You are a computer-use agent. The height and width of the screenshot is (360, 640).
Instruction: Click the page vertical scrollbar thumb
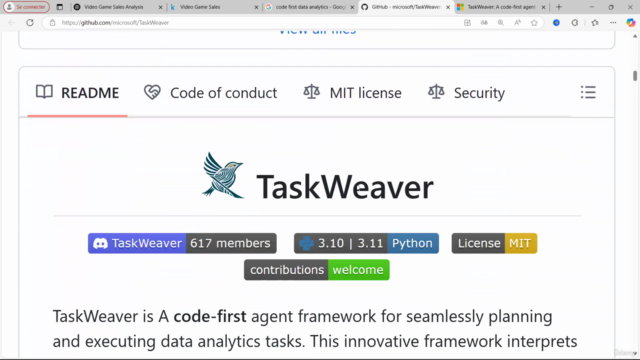(635, 76)
